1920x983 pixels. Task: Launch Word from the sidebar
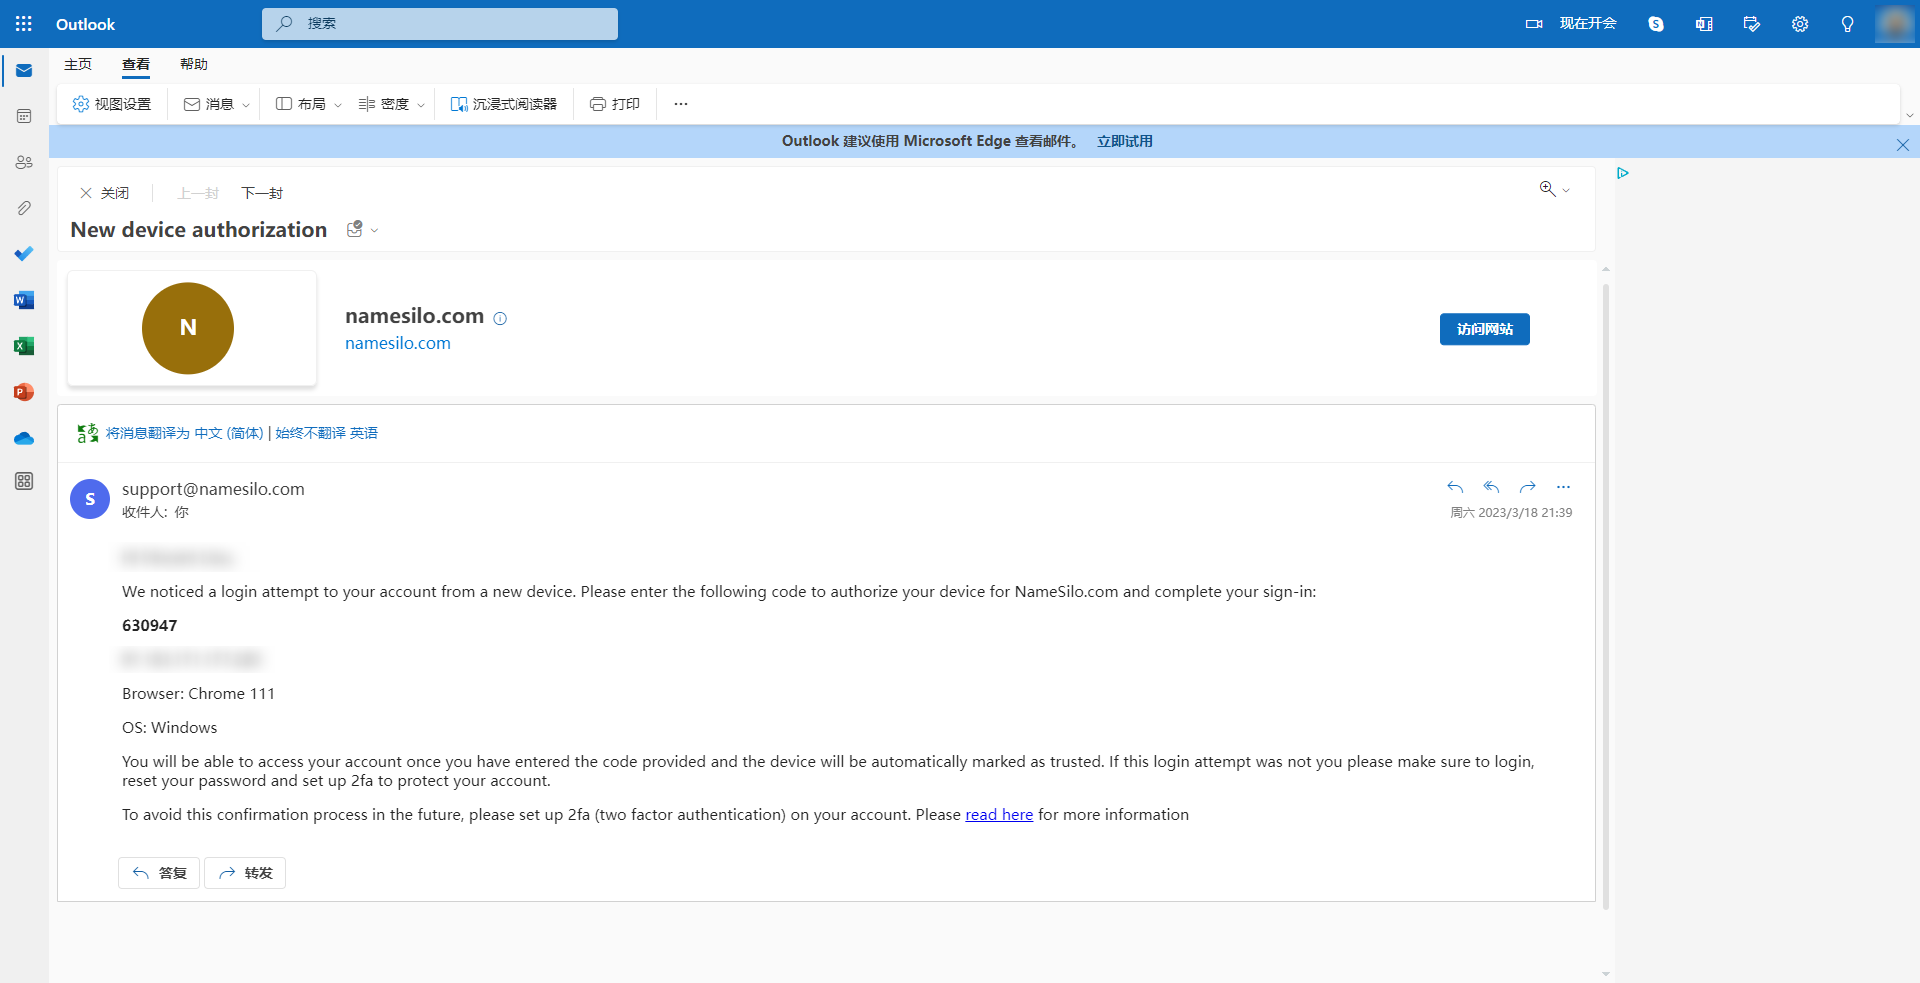pos(24,300)
